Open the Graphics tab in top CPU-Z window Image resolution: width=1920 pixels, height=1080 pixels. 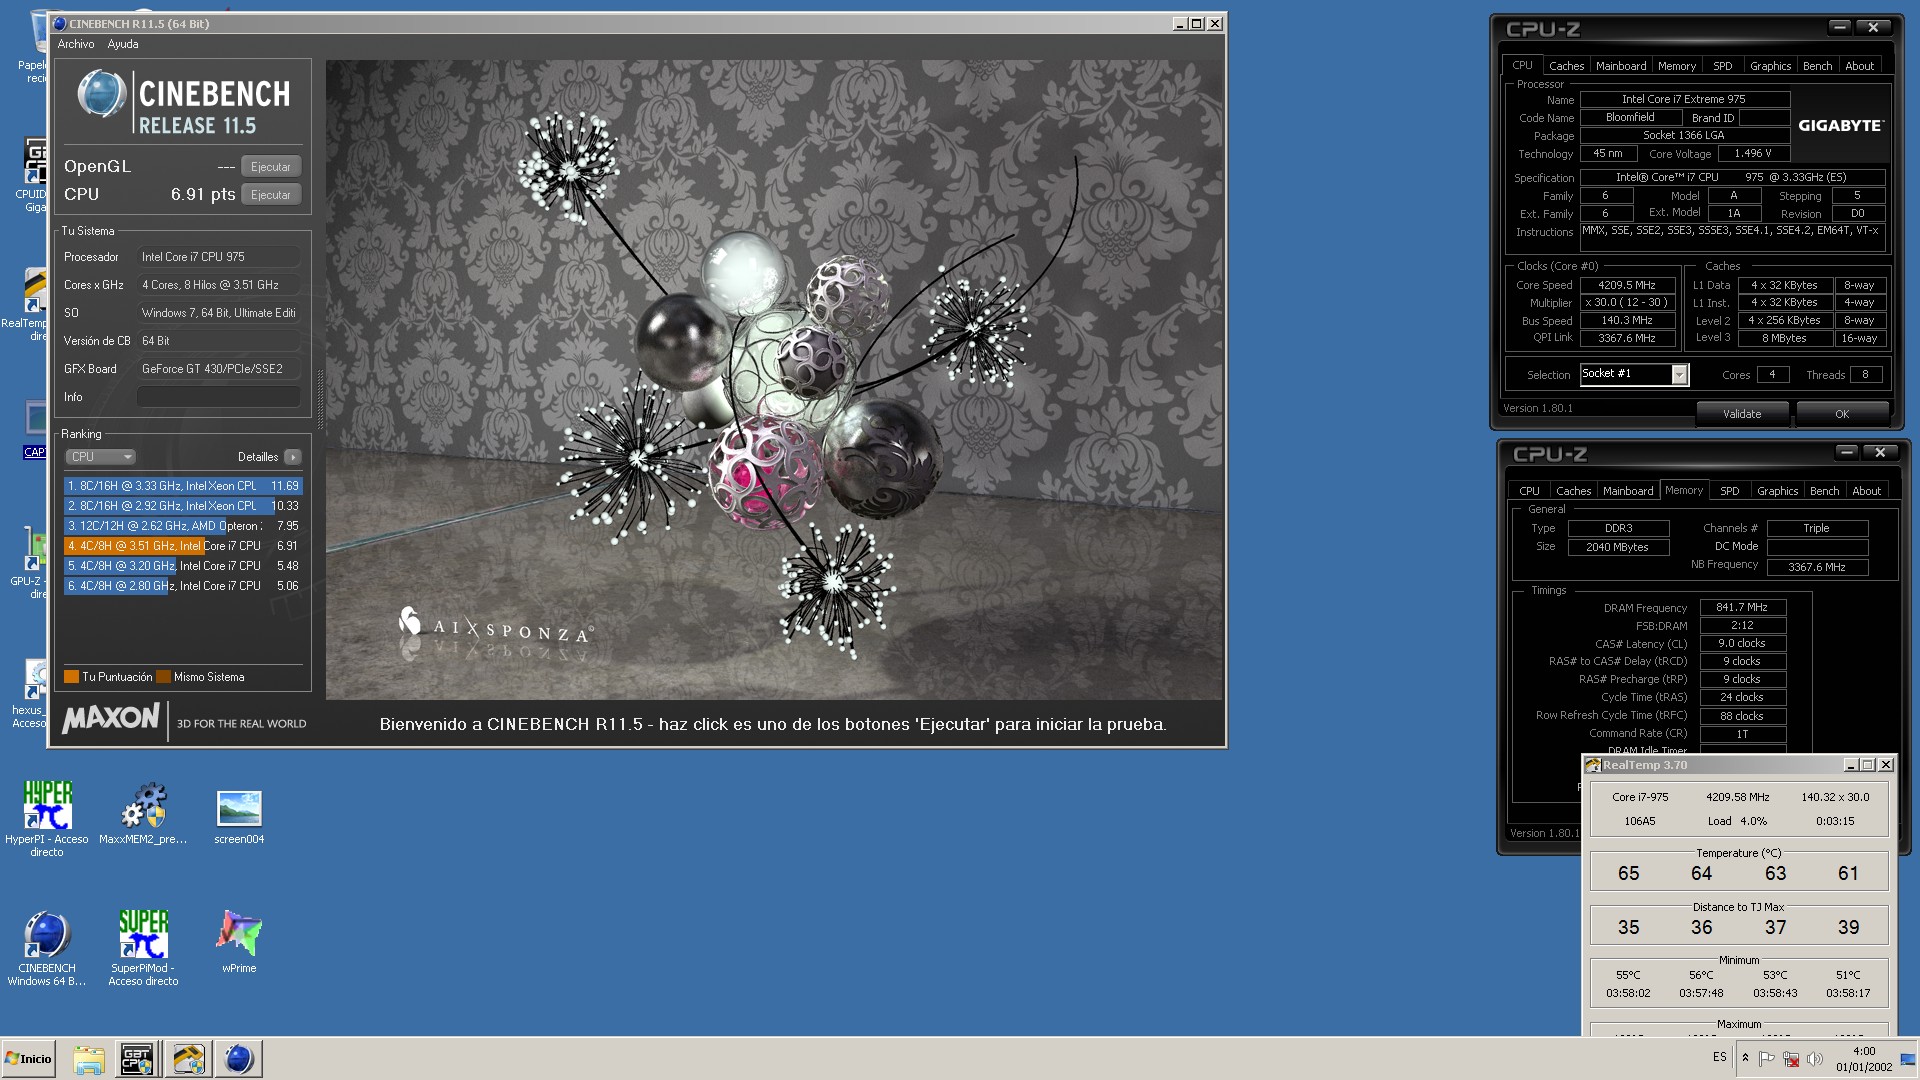(x=1771, y=66)
